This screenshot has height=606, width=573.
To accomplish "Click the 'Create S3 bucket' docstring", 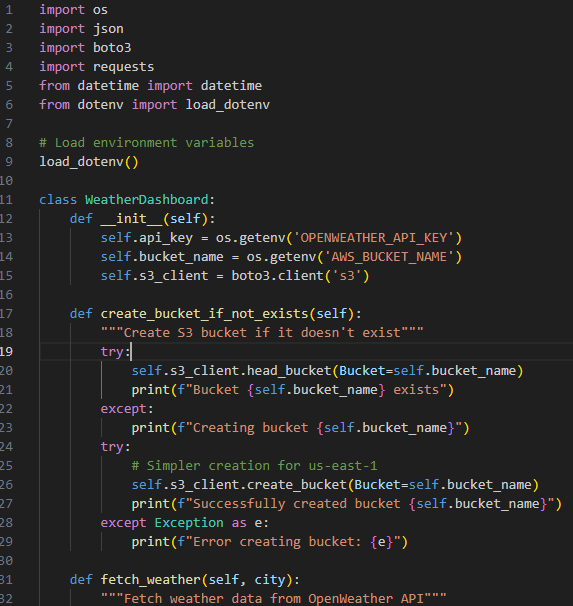I will (262, 332).
